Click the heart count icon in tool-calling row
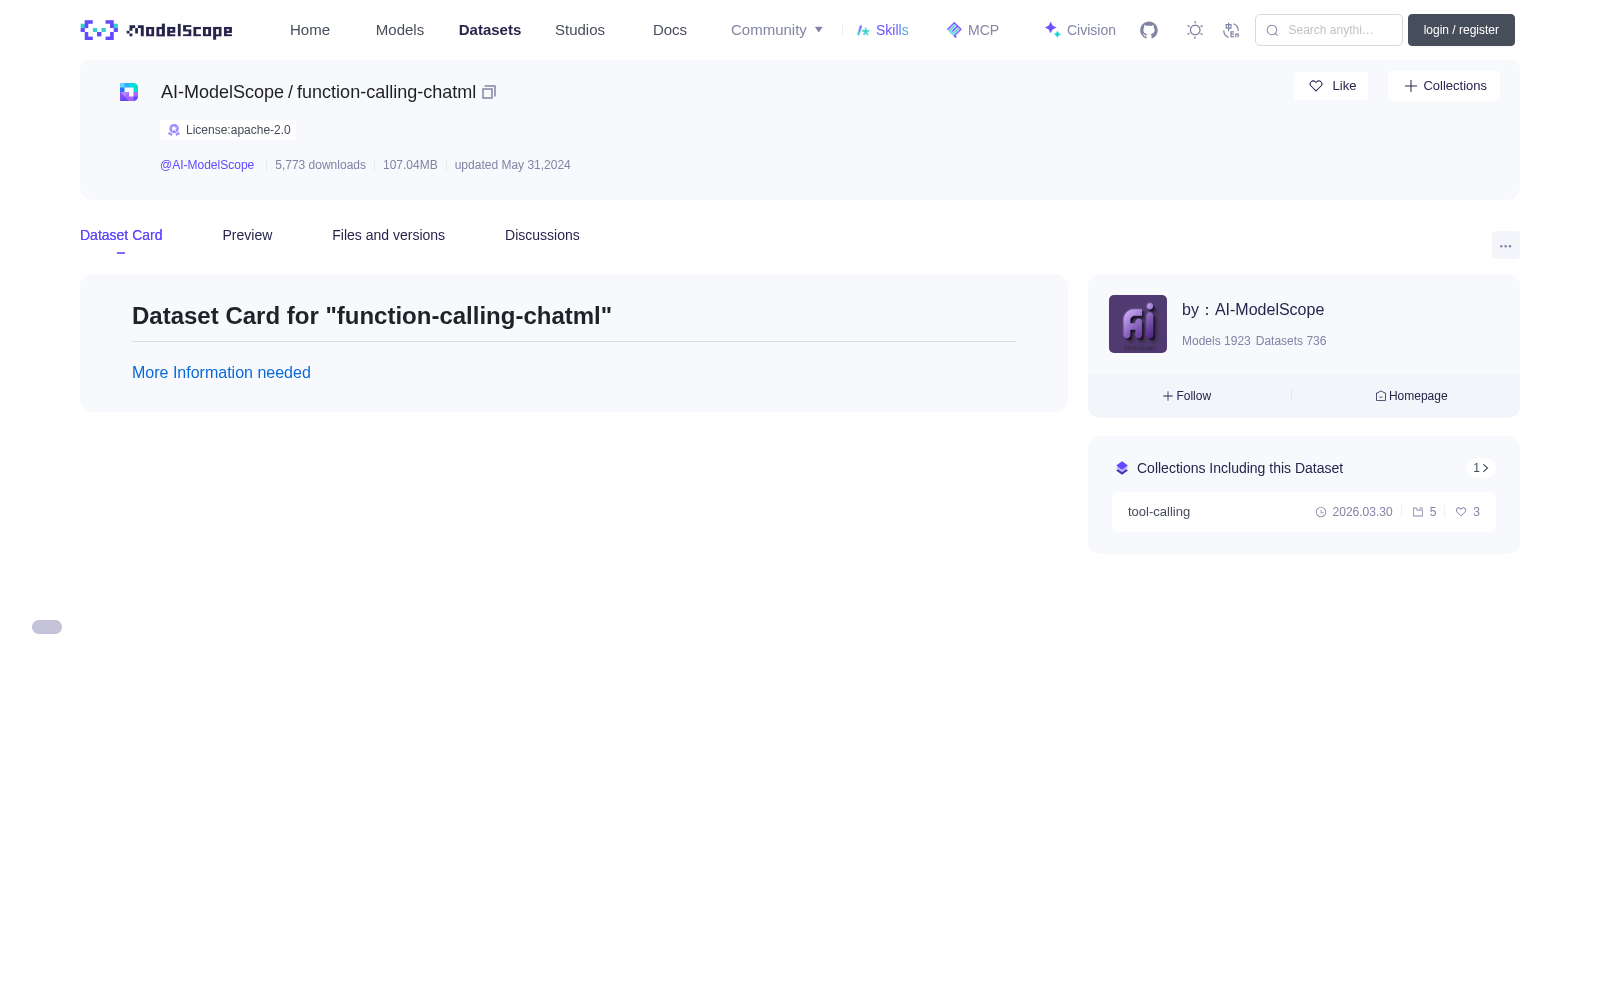The image size is (1600, 1000). point(1461,512)
